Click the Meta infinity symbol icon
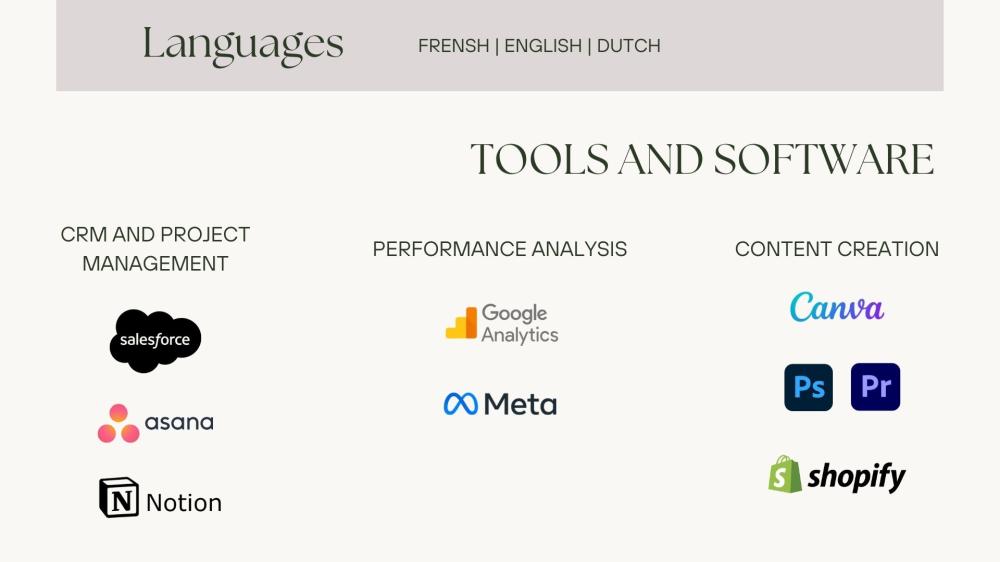Image resolution: width=1000 pixels, height=562 pixels. [x=460, y=404]
